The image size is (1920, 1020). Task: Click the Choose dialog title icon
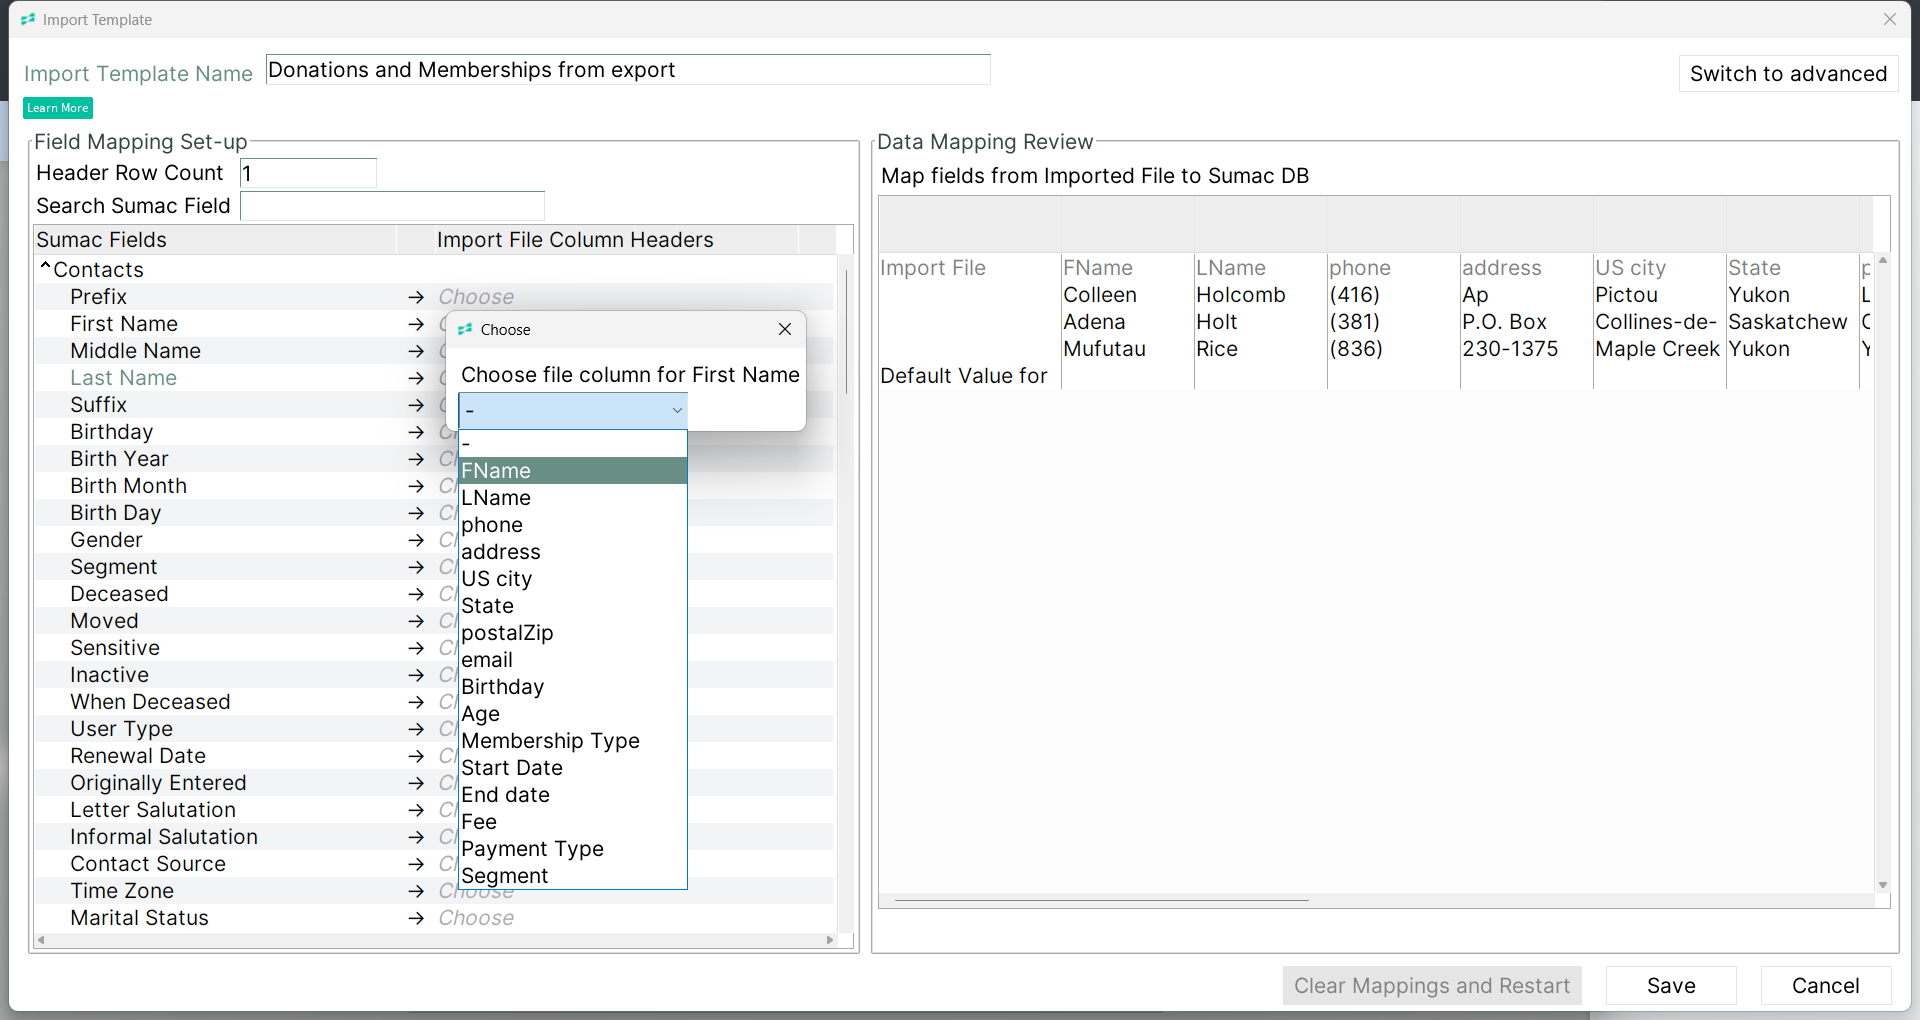pyautogui.click(x=465, y=329)
